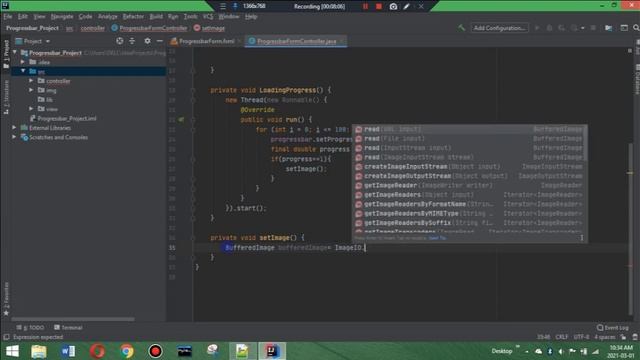640x360 pixels.
Task: Select the lib folder
Action: coord(45,100)
